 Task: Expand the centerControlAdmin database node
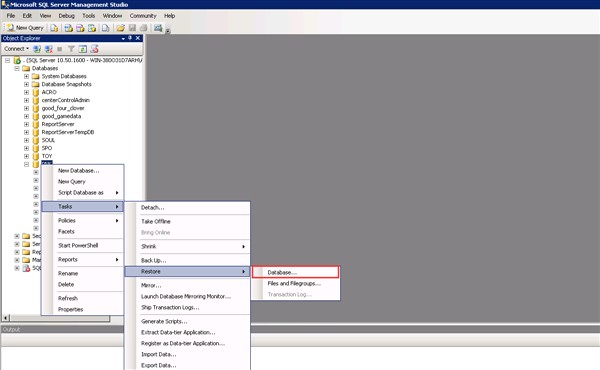click(26, 100)
